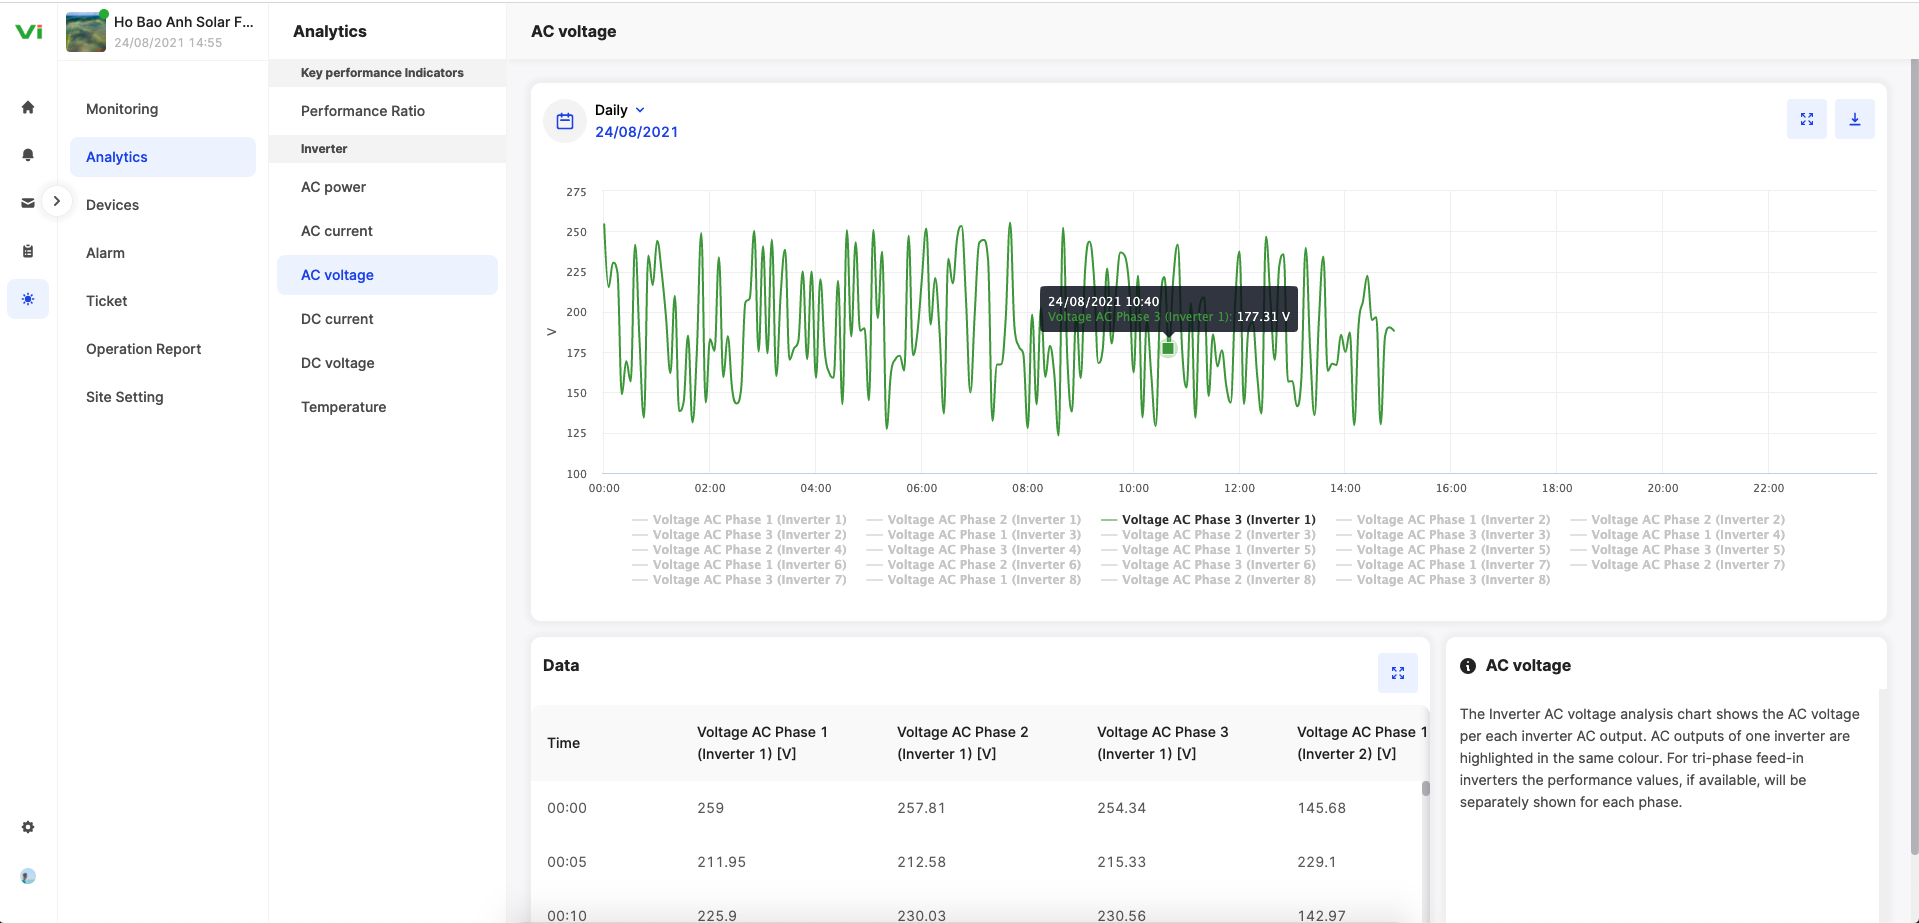
Task: Click the mail envelope sidebar icon
Action: (28, 203)
